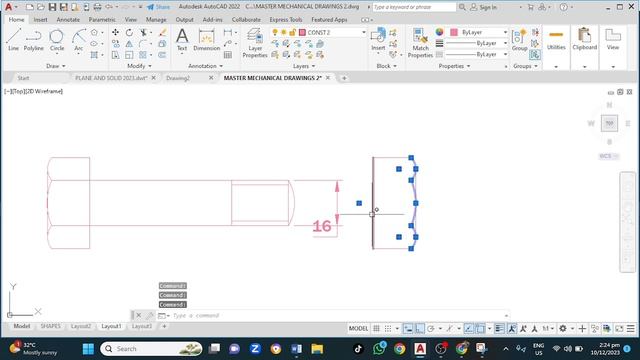Click the Table icon in Annotation
The width and height of the screenshot is (640, 360).
coord(228,55)
